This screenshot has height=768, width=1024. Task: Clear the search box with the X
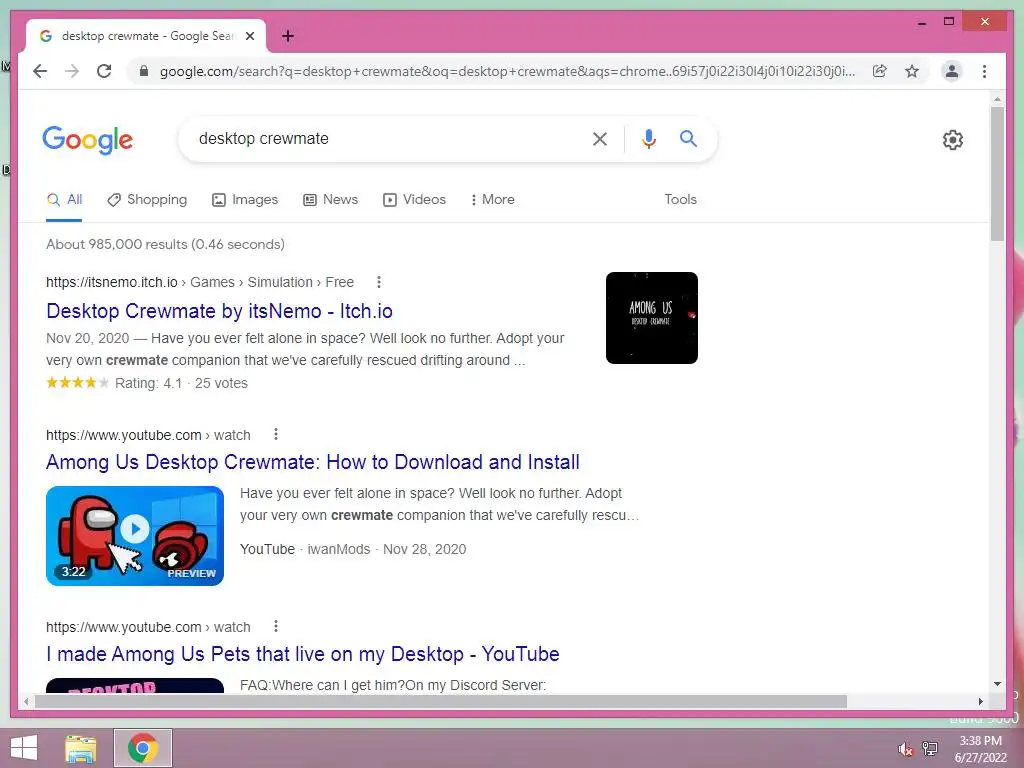coord(600,138)
